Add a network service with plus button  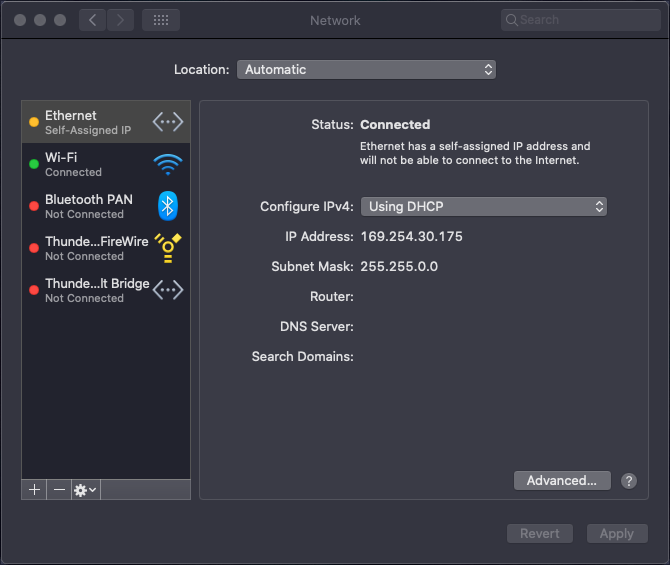pyautogui.click(x=34, y=489)
